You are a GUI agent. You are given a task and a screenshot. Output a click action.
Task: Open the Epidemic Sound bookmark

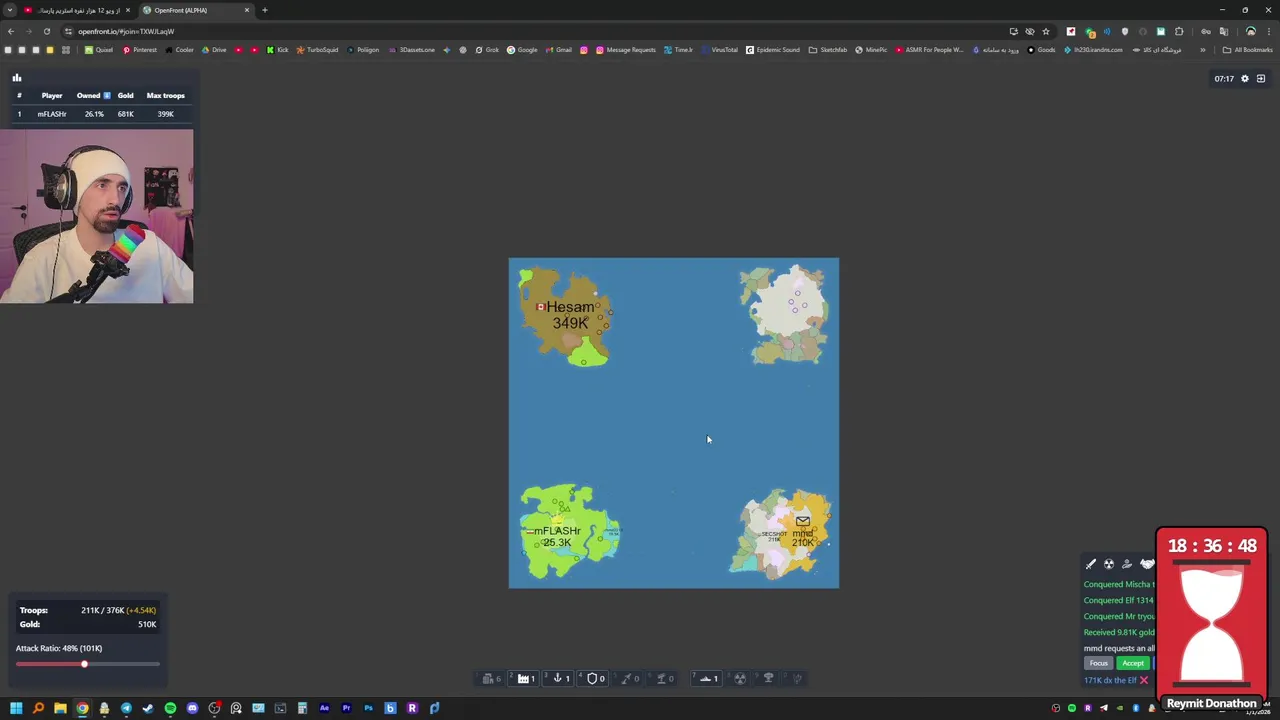(773, 50)
